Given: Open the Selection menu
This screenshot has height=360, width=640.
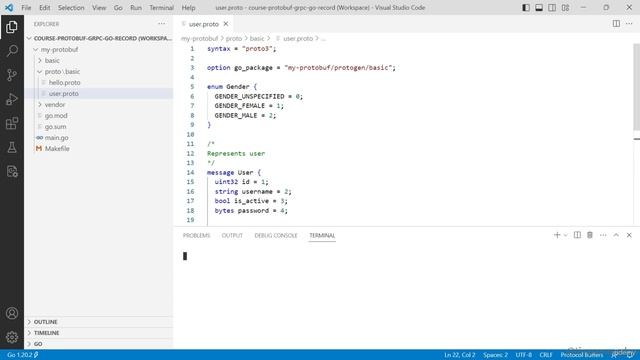Looking at the screenshot, I should tap(71, 7).
